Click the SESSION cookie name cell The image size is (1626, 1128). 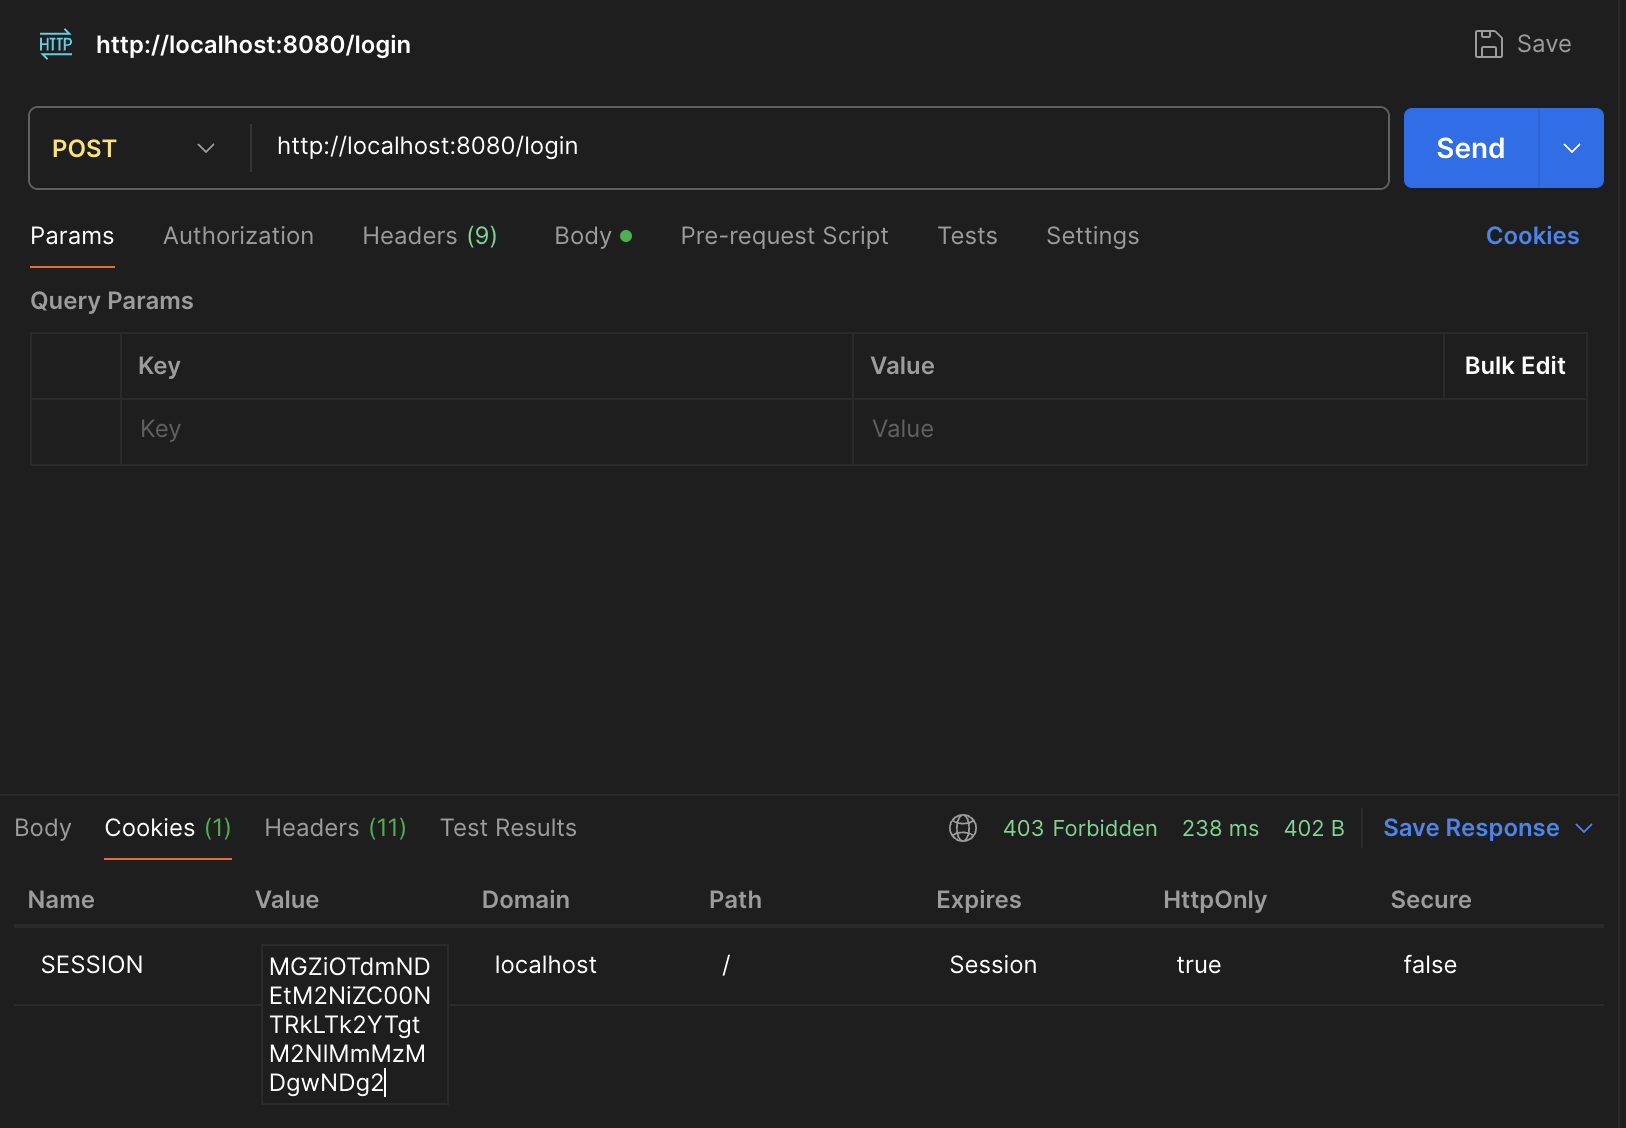tap(92, 965)
